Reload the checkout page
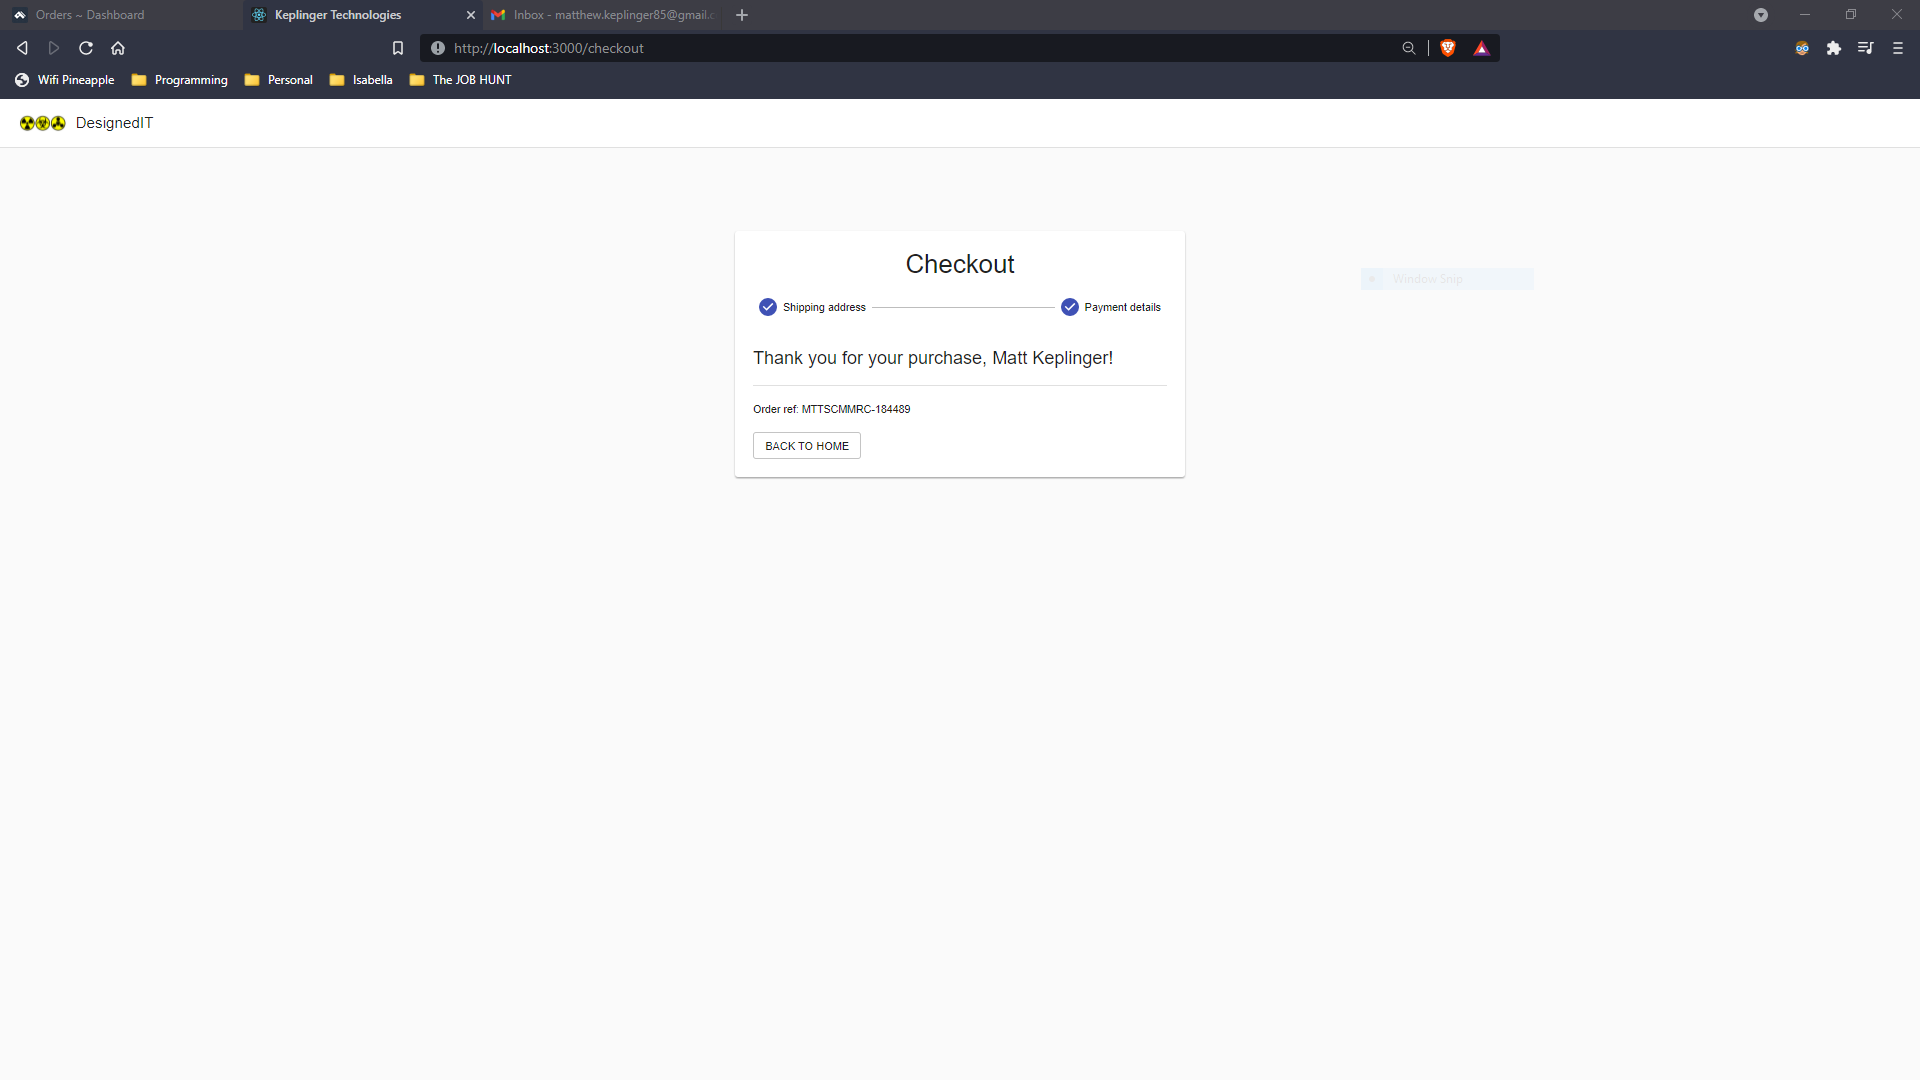Image resolution: width=1920 pixels, height=1080 pixels. point(86,48)
